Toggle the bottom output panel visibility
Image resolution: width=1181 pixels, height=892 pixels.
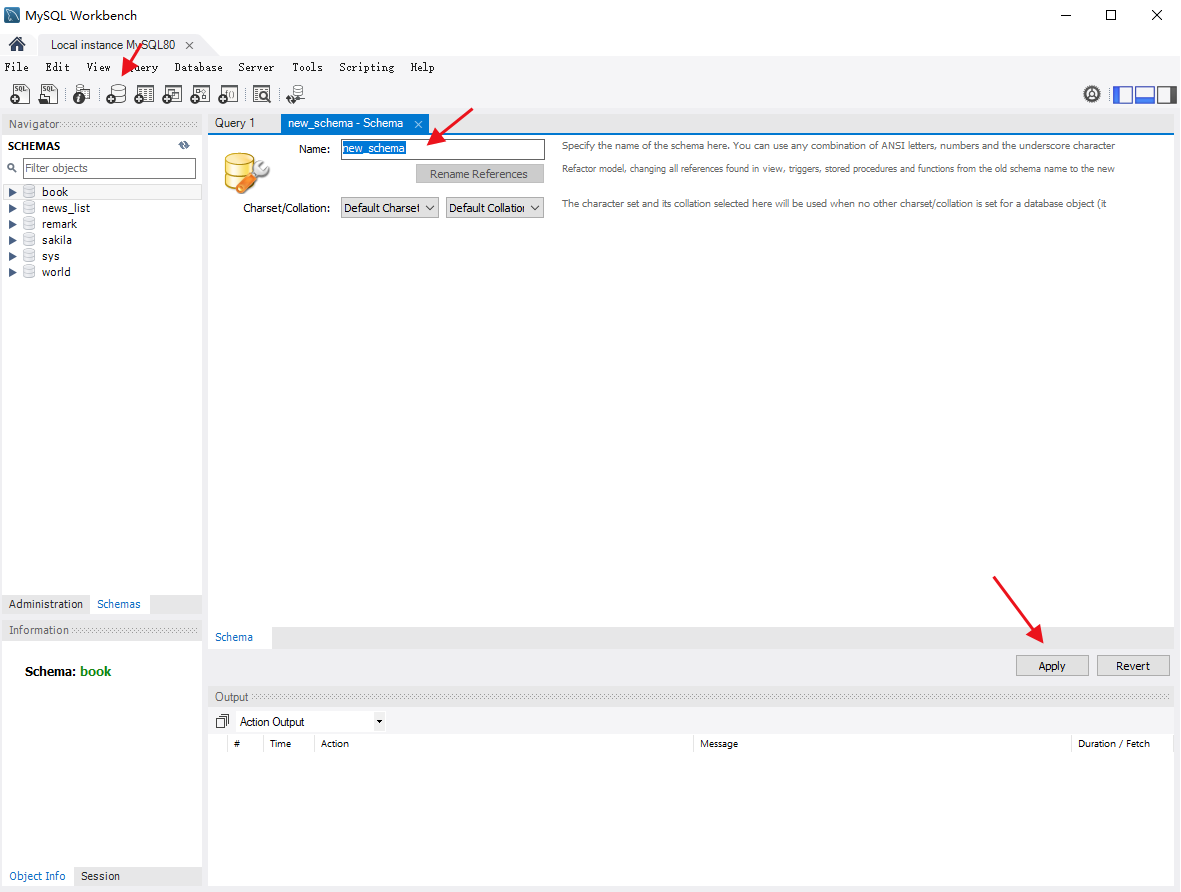[1145, 94]
